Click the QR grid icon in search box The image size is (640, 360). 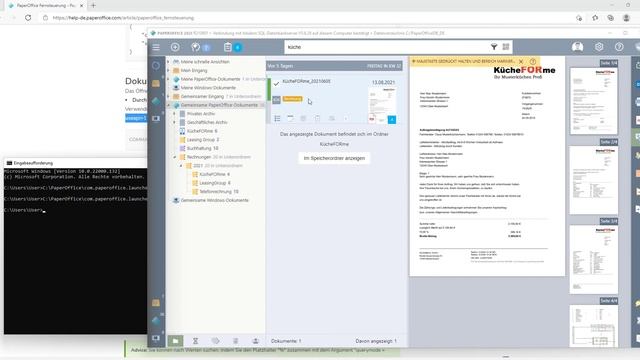[x=506, y=47]
